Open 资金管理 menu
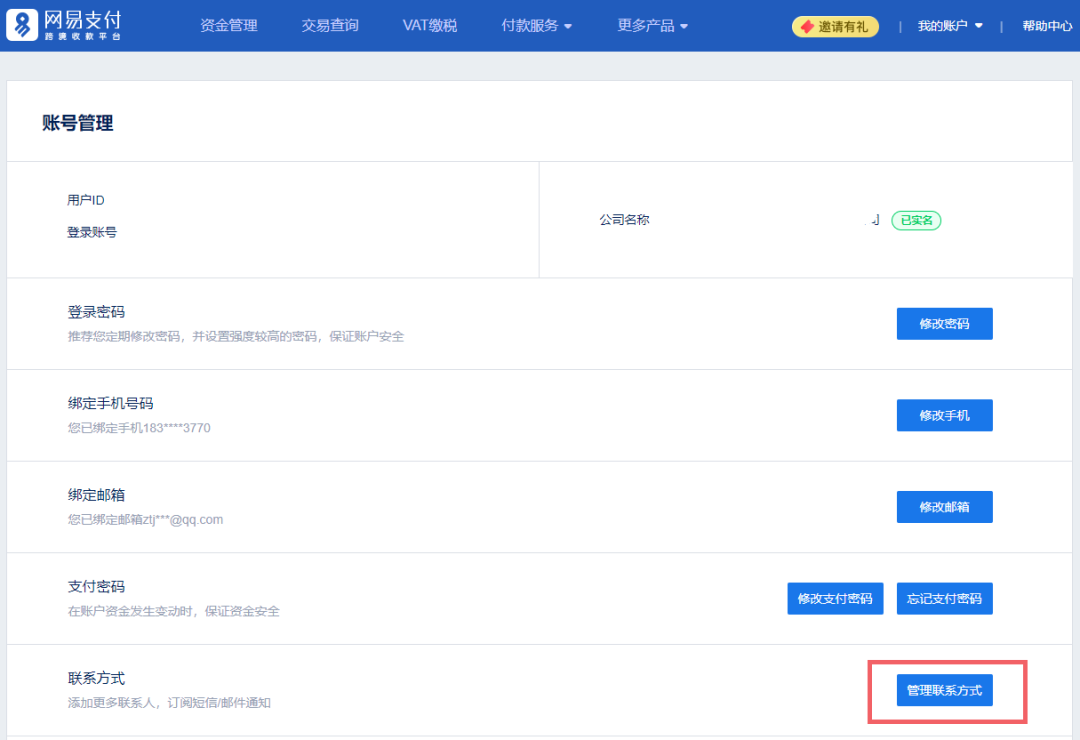The image size is (1080, 740). pos(229,25)
